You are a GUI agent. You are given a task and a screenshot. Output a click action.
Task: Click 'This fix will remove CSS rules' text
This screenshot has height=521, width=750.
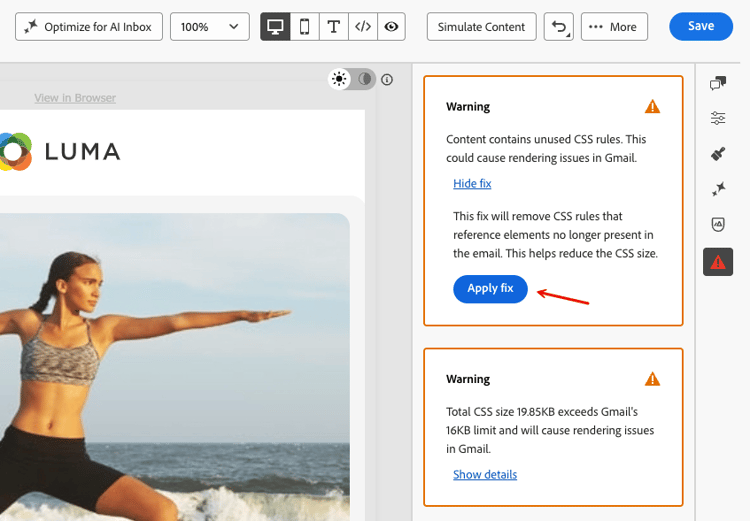pyautogui.click(x=555, y=235)
